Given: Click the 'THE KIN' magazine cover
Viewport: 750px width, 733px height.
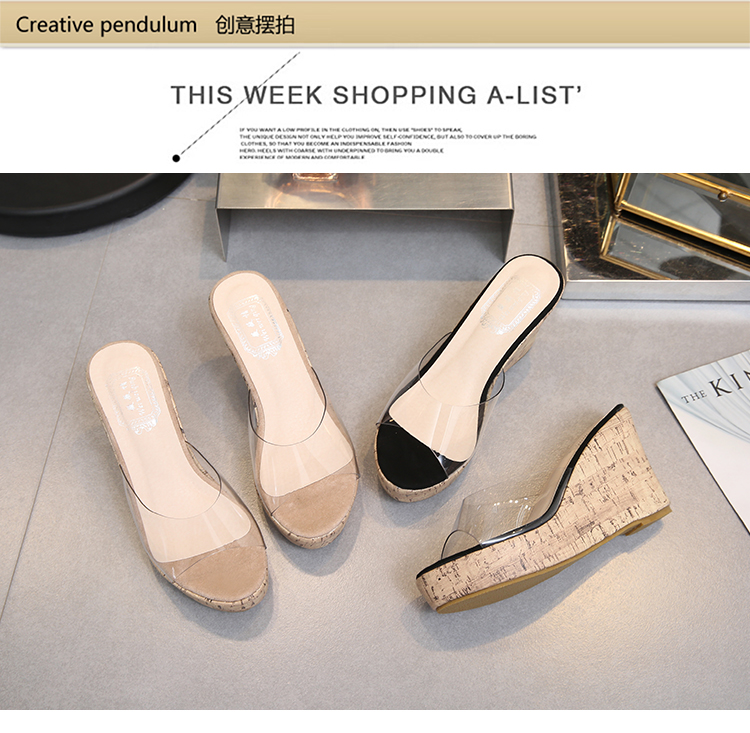Looking at the screenshot, I should (706, 432).
